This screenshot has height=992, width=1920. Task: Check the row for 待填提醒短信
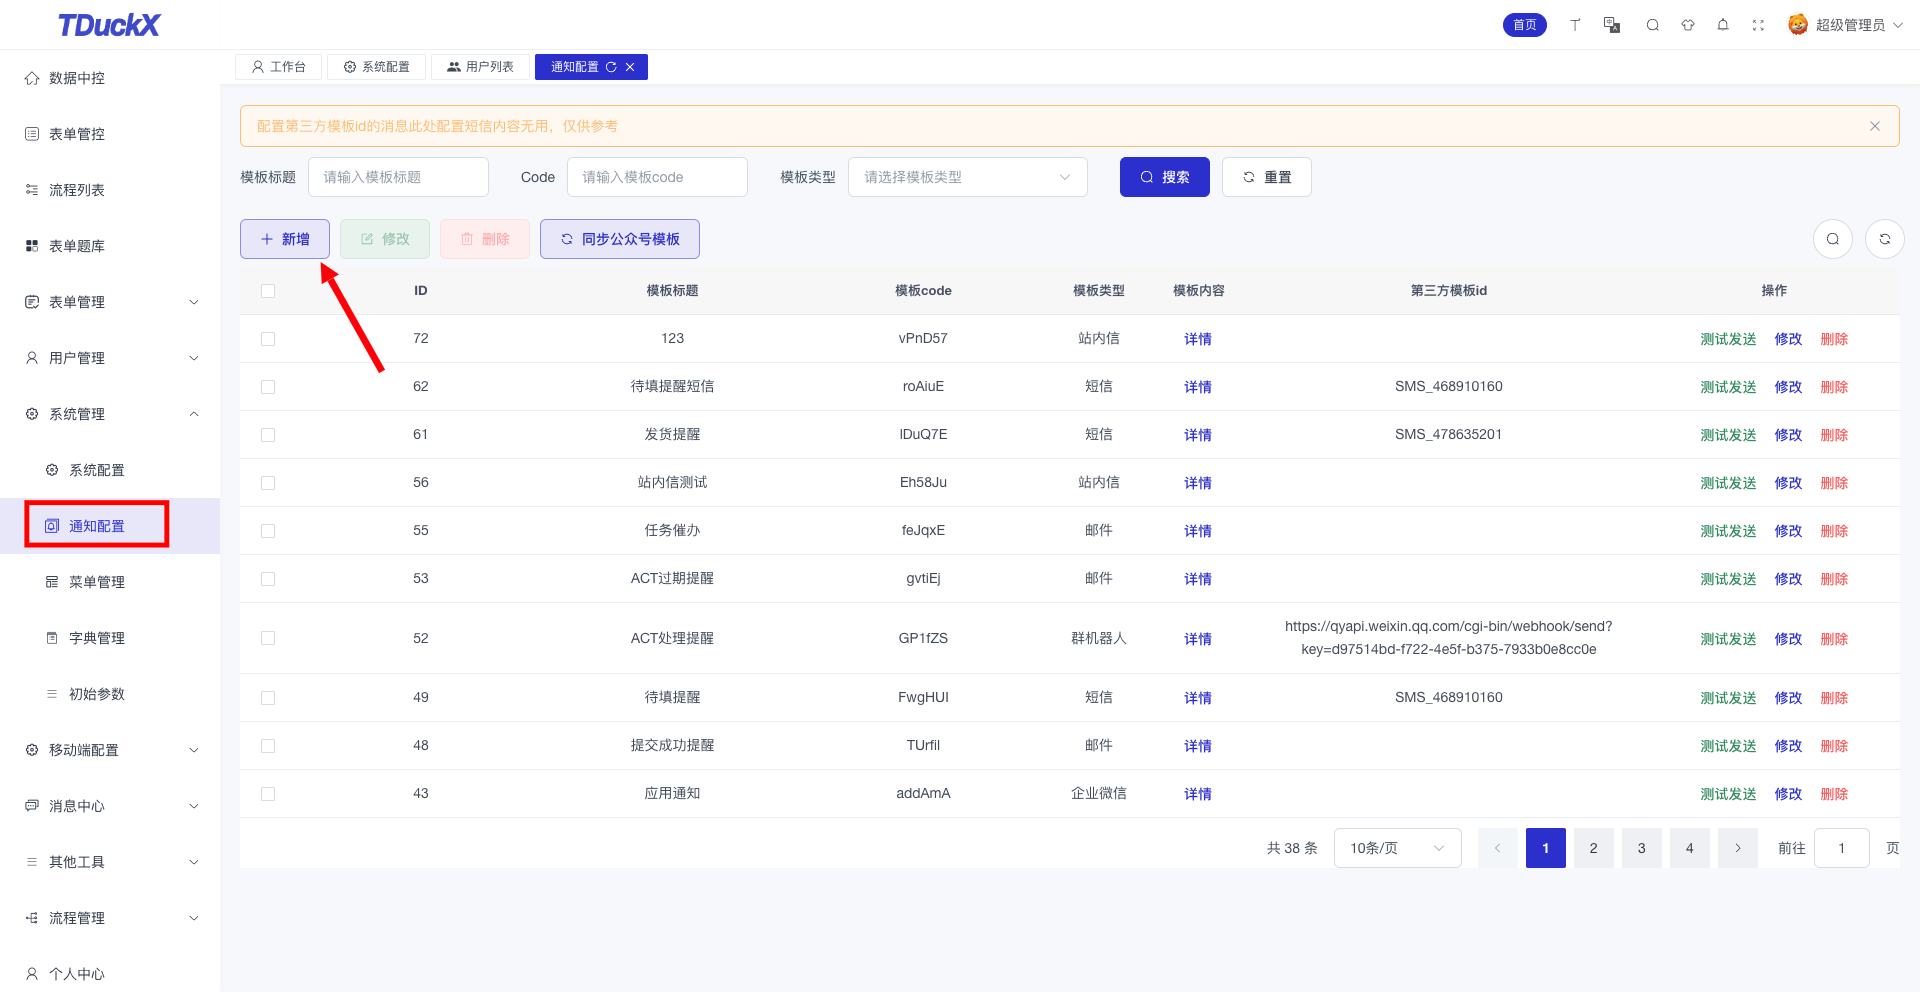pyautogui.click(x=268, y=387)
